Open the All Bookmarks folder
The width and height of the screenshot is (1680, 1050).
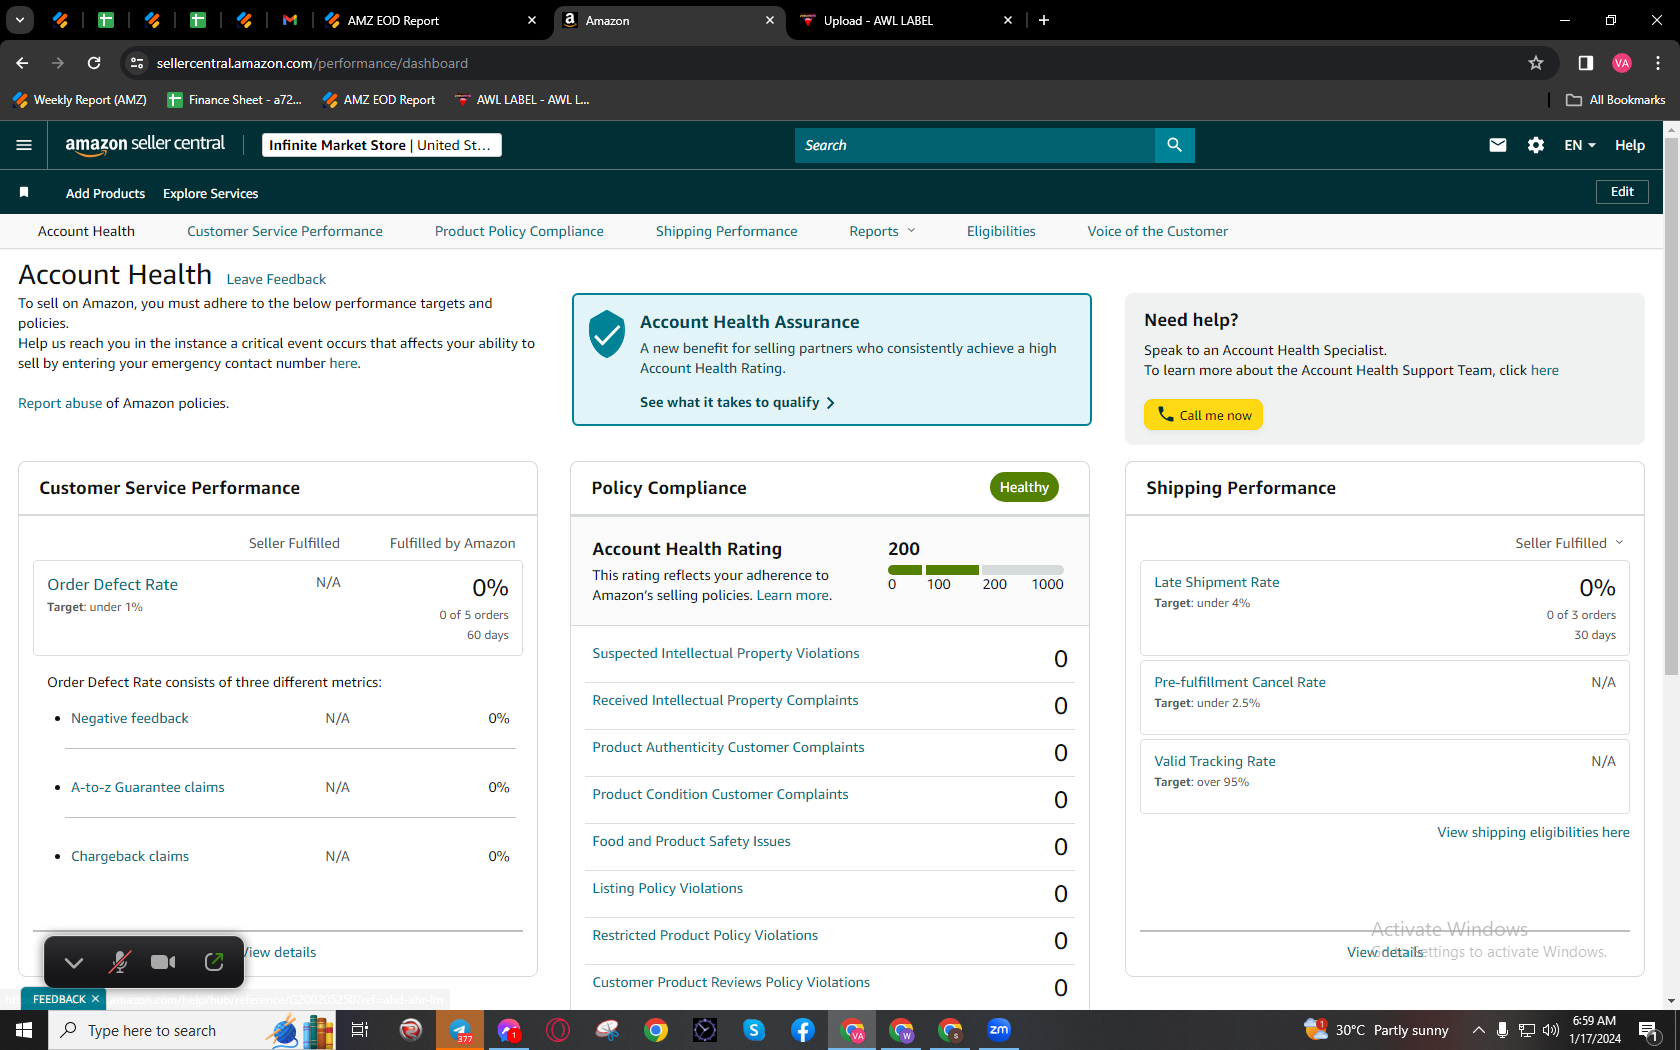pyautogui.click(x=1616, y=100)
